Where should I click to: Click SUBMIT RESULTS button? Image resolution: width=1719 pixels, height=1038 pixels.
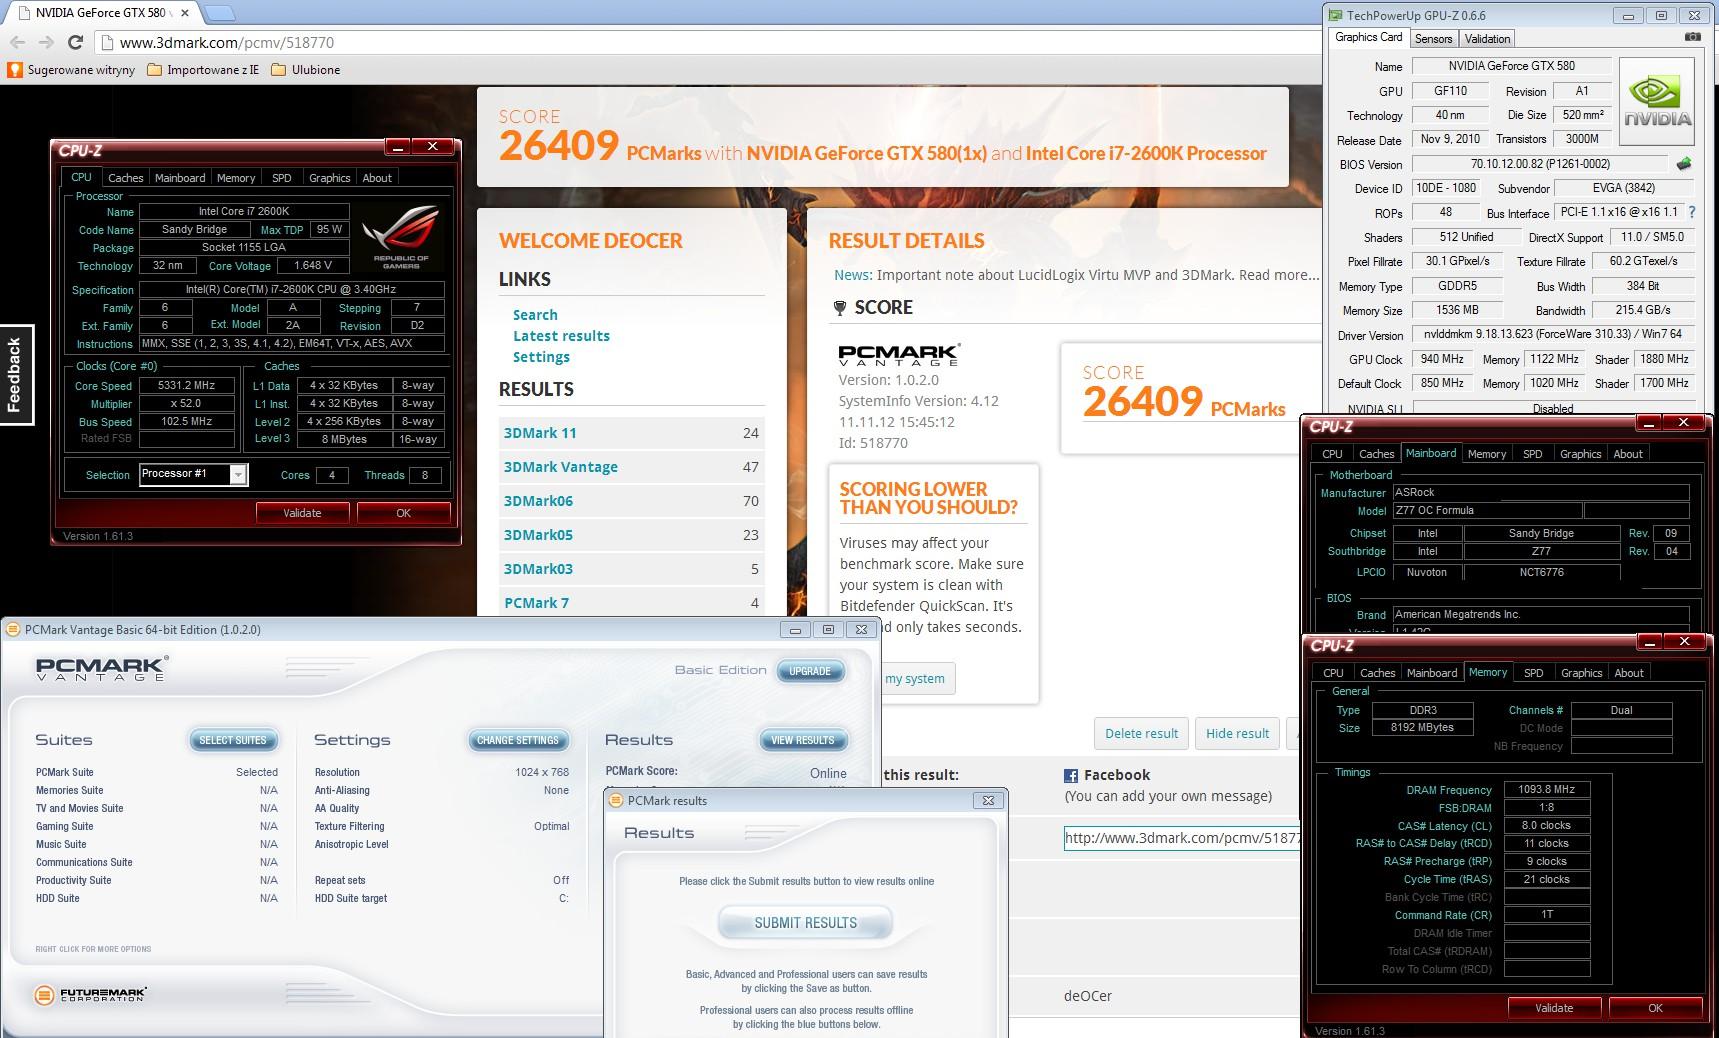(805, 922)
